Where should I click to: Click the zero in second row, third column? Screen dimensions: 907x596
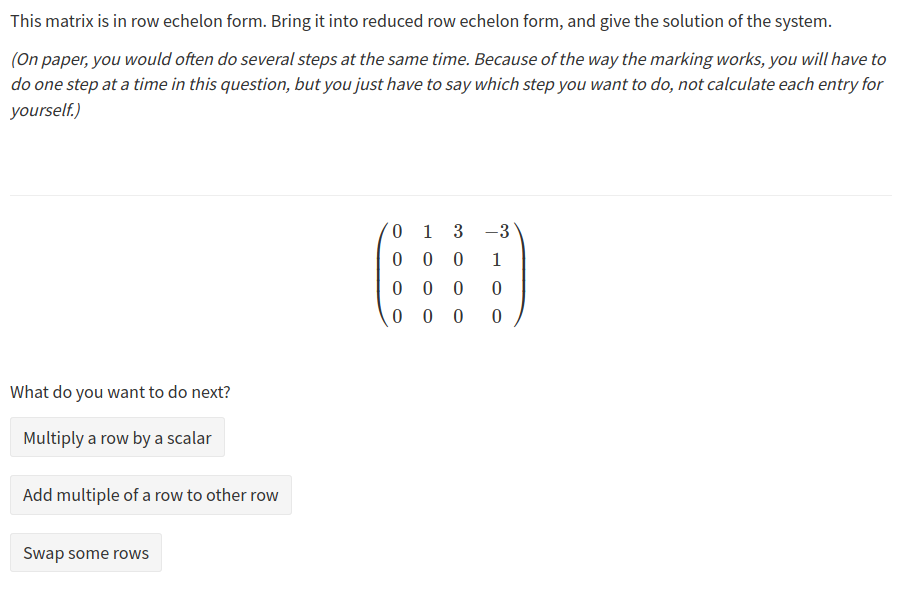tap(458, 261)
